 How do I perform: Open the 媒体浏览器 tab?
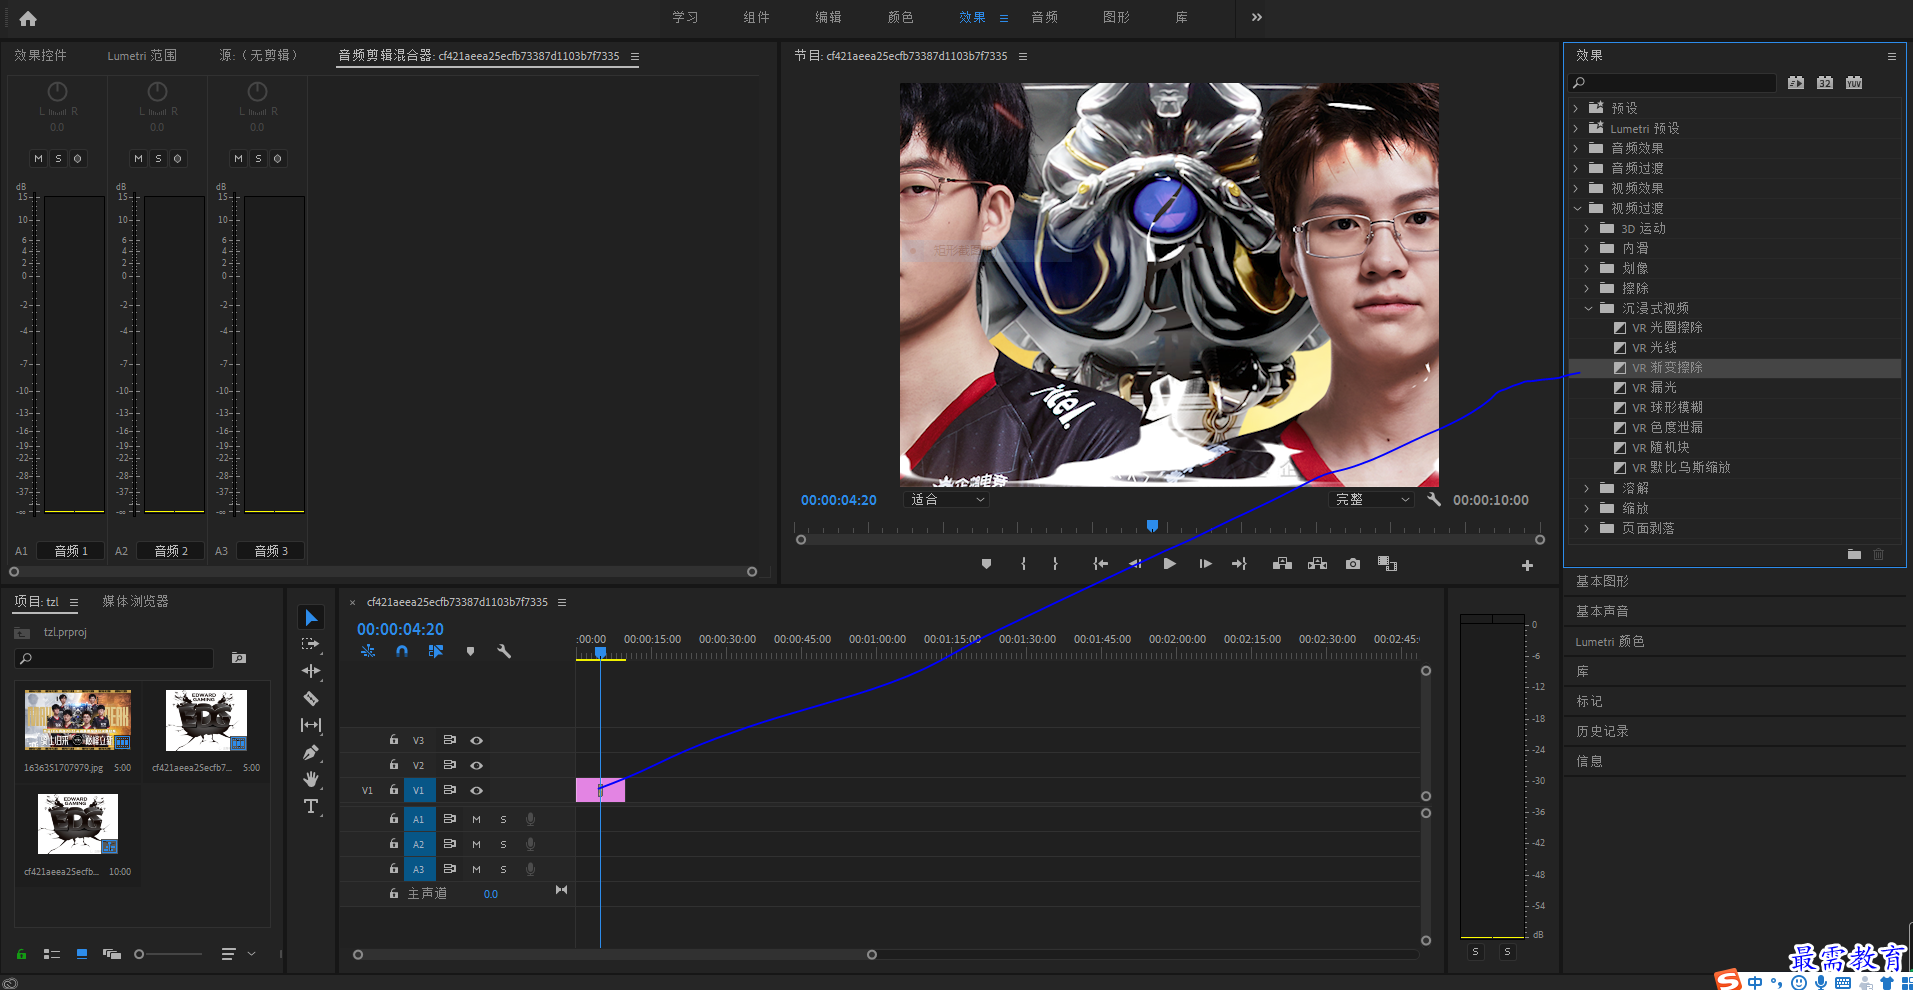pos(135,601)
